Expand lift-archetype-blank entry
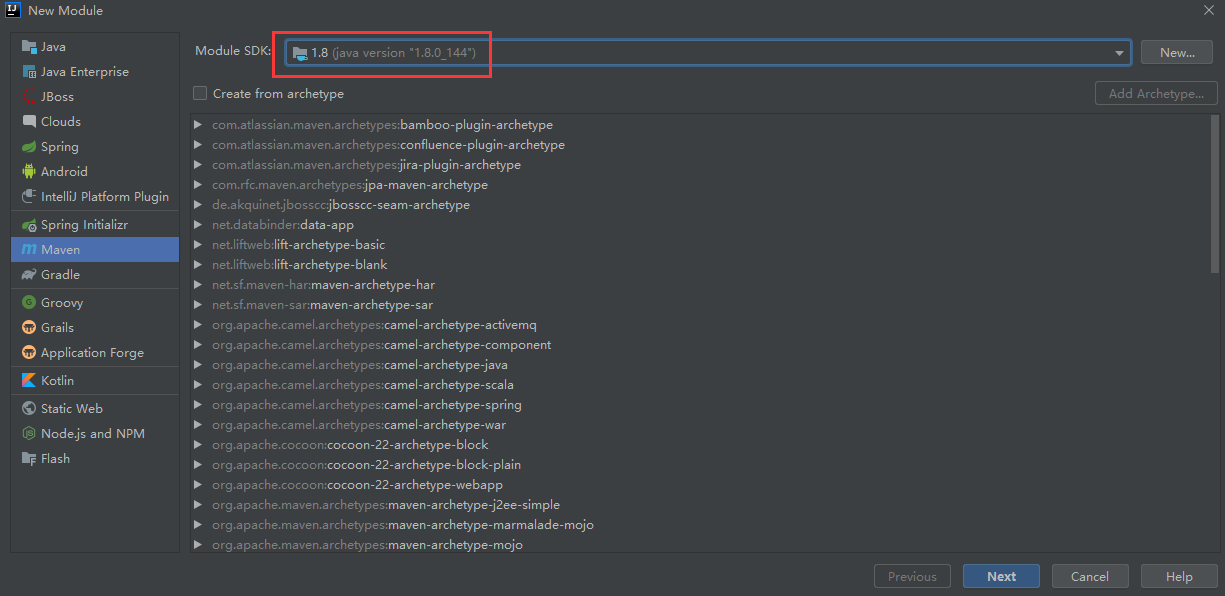The height and width of the screenshot is (596, 1225). pyautogui.click(x=197, y=265)
